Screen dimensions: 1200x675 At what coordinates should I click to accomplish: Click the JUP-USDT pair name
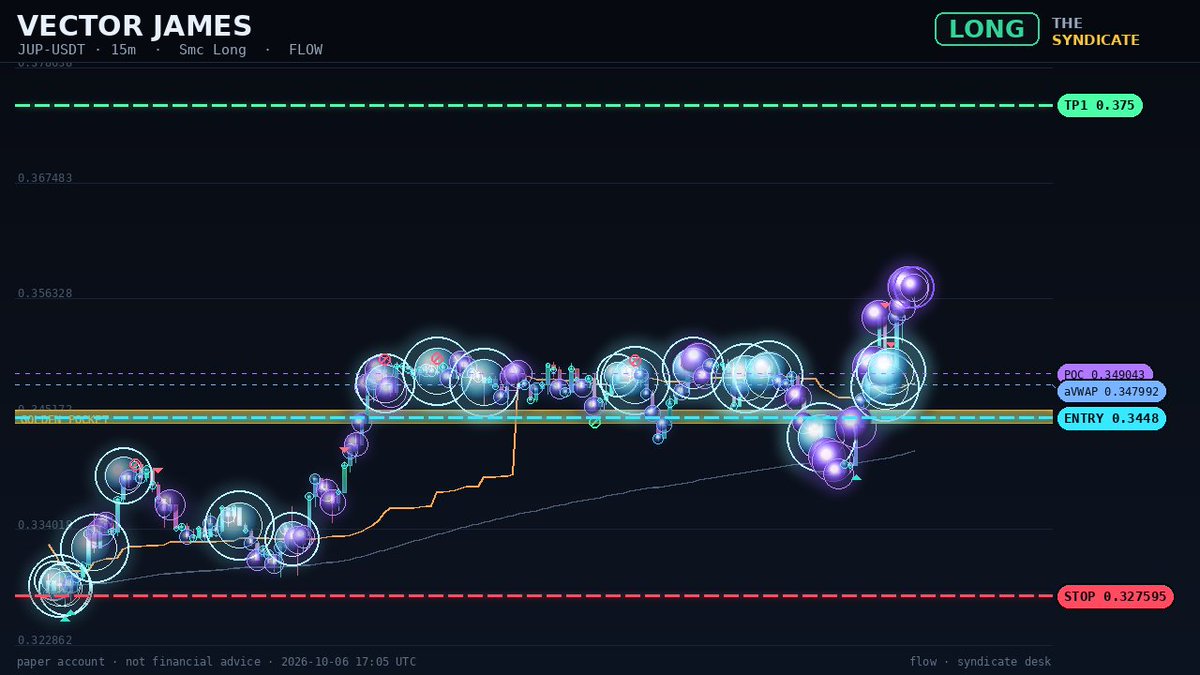pyautogui.click(x=52, y=50)
